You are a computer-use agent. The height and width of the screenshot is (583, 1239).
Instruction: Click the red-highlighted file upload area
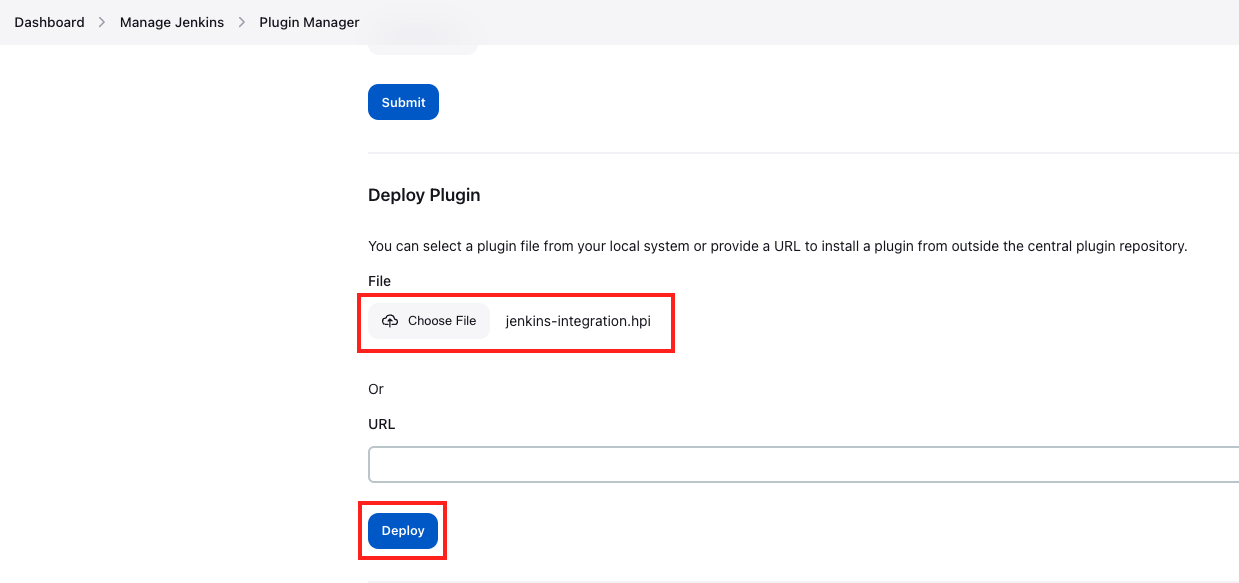pyautogui.click(x=516, y=323)
